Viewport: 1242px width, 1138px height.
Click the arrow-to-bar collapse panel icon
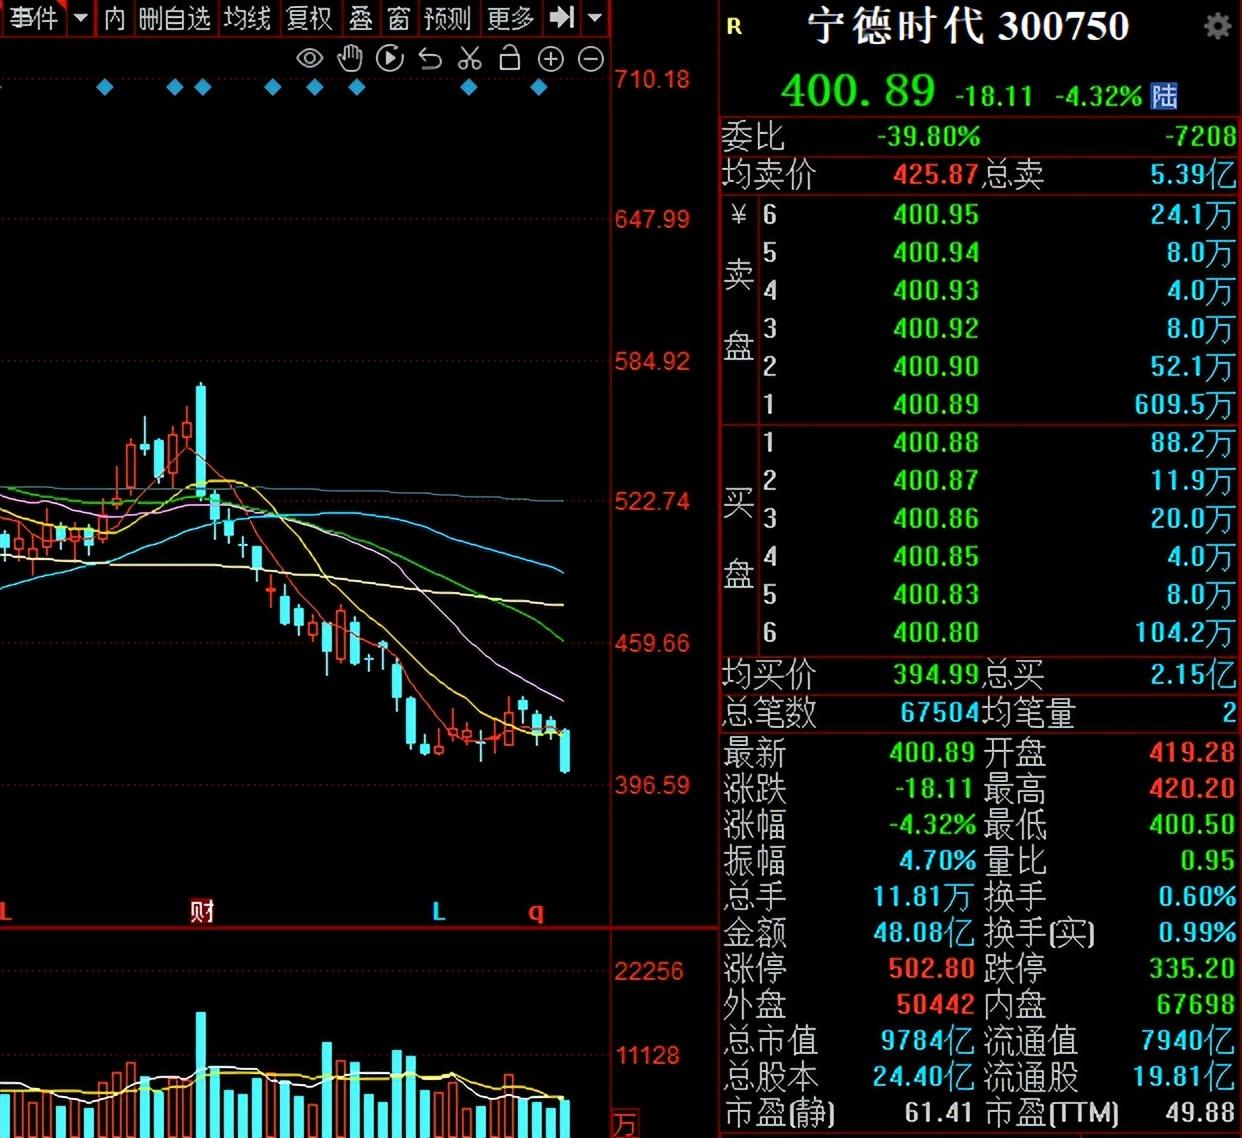[x=562, y=17]
